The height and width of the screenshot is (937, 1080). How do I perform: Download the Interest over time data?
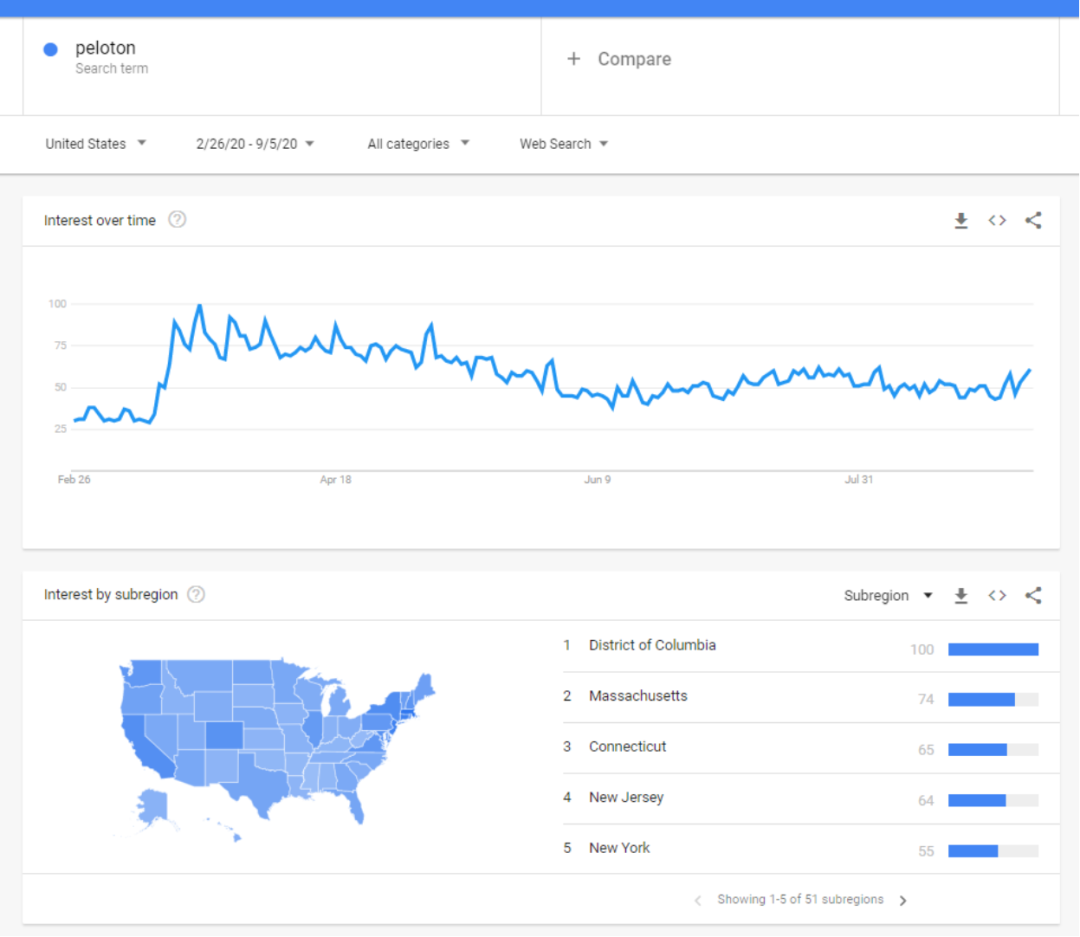(x=961, y=220)
